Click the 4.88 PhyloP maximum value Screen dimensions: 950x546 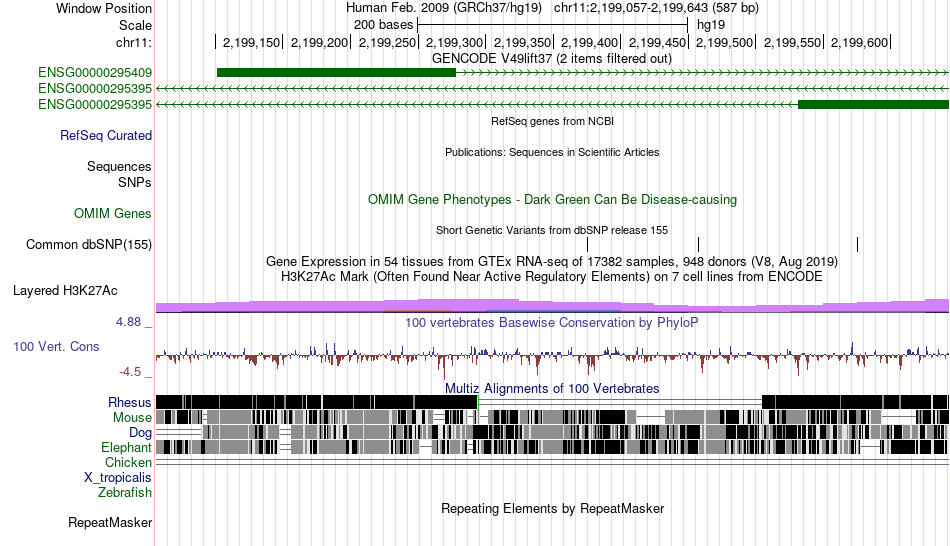(128, 322)
